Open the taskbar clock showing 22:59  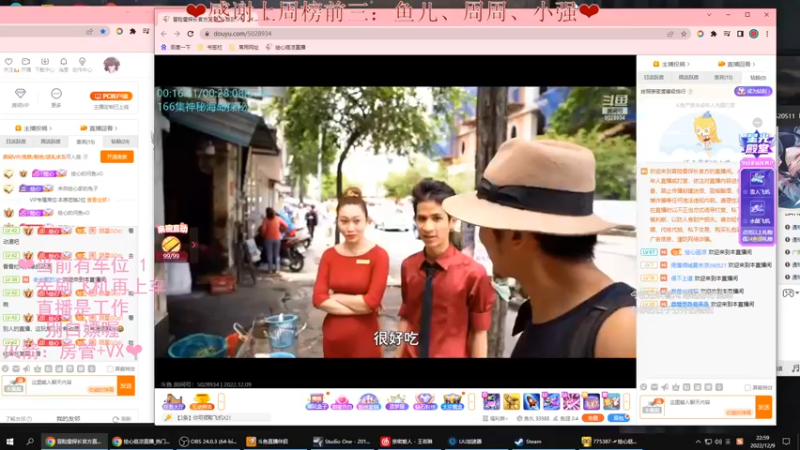pyautogui.click(x=762, y=442)
